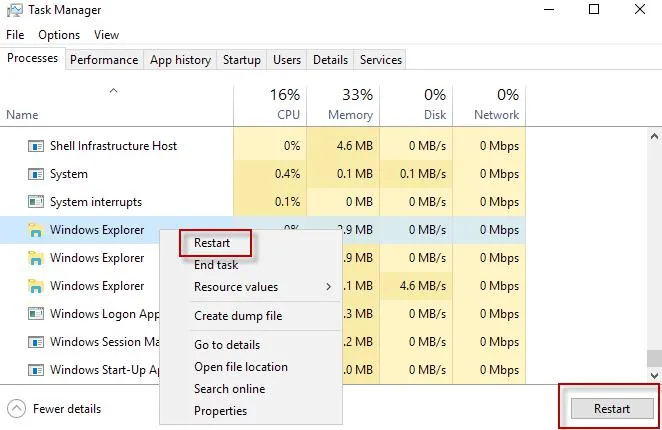
Task: Switch to the Services tab
Action: click(381, 60)
